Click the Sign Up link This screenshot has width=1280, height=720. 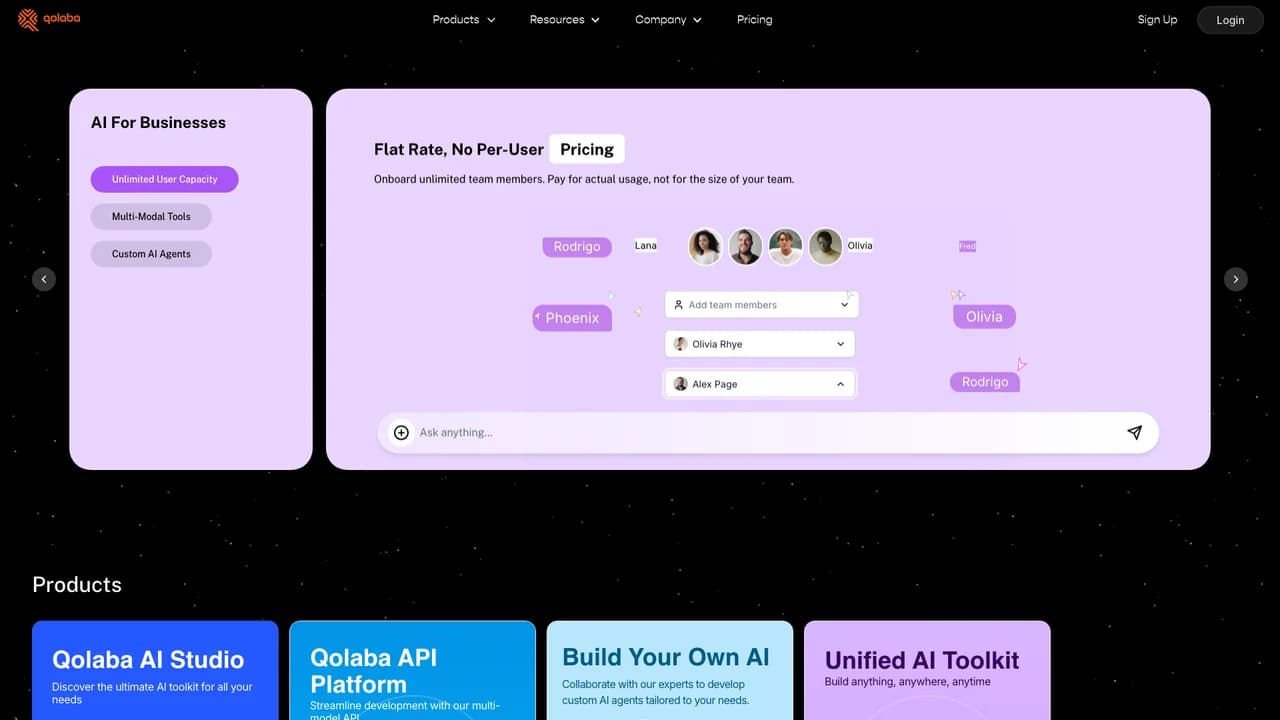pos(1157,20)
